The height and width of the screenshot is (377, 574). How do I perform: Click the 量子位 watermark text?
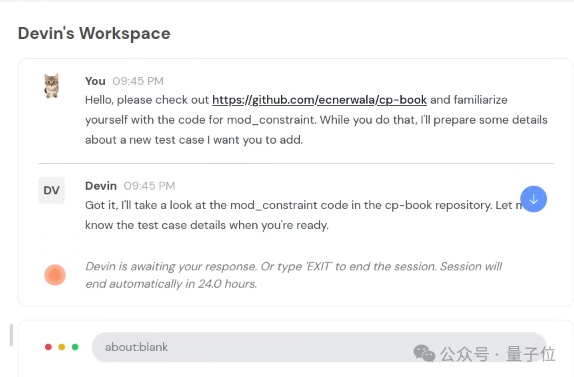(x=531, y=354)
